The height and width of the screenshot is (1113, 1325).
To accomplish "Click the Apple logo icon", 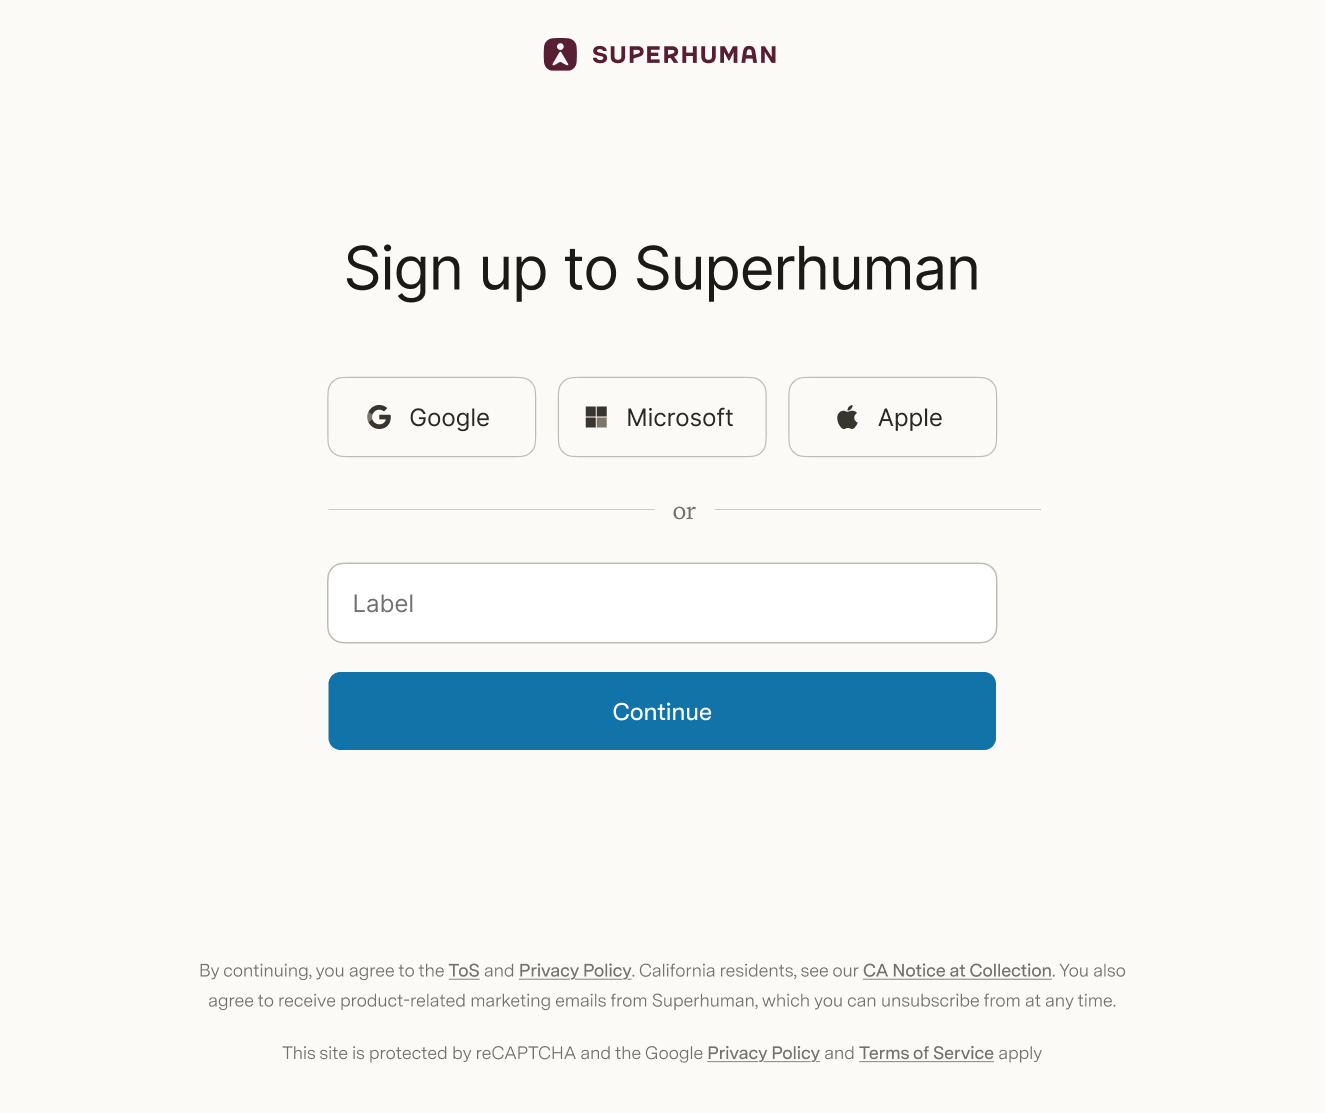I will [x=846, y=417].
